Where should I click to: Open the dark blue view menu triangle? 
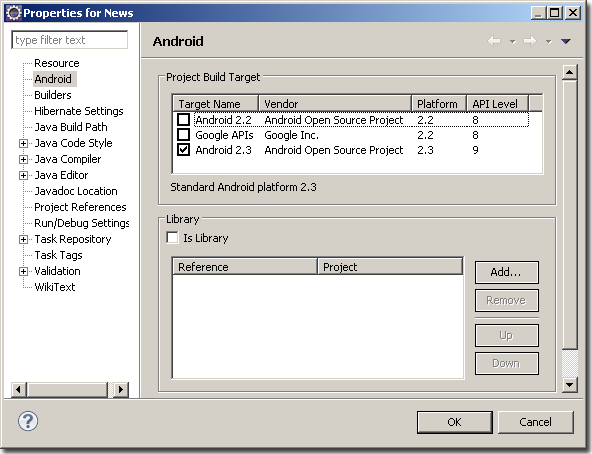tap(566, 41)
